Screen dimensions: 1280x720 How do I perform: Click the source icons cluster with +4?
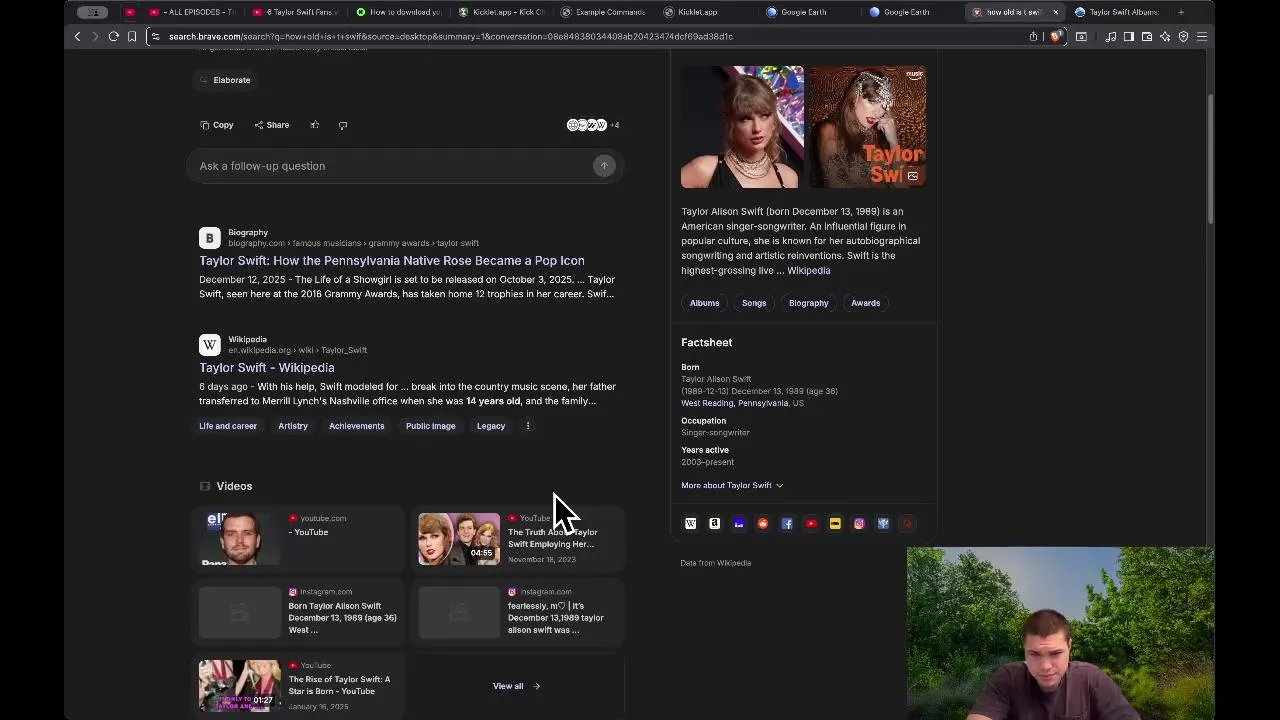[593, 125]
